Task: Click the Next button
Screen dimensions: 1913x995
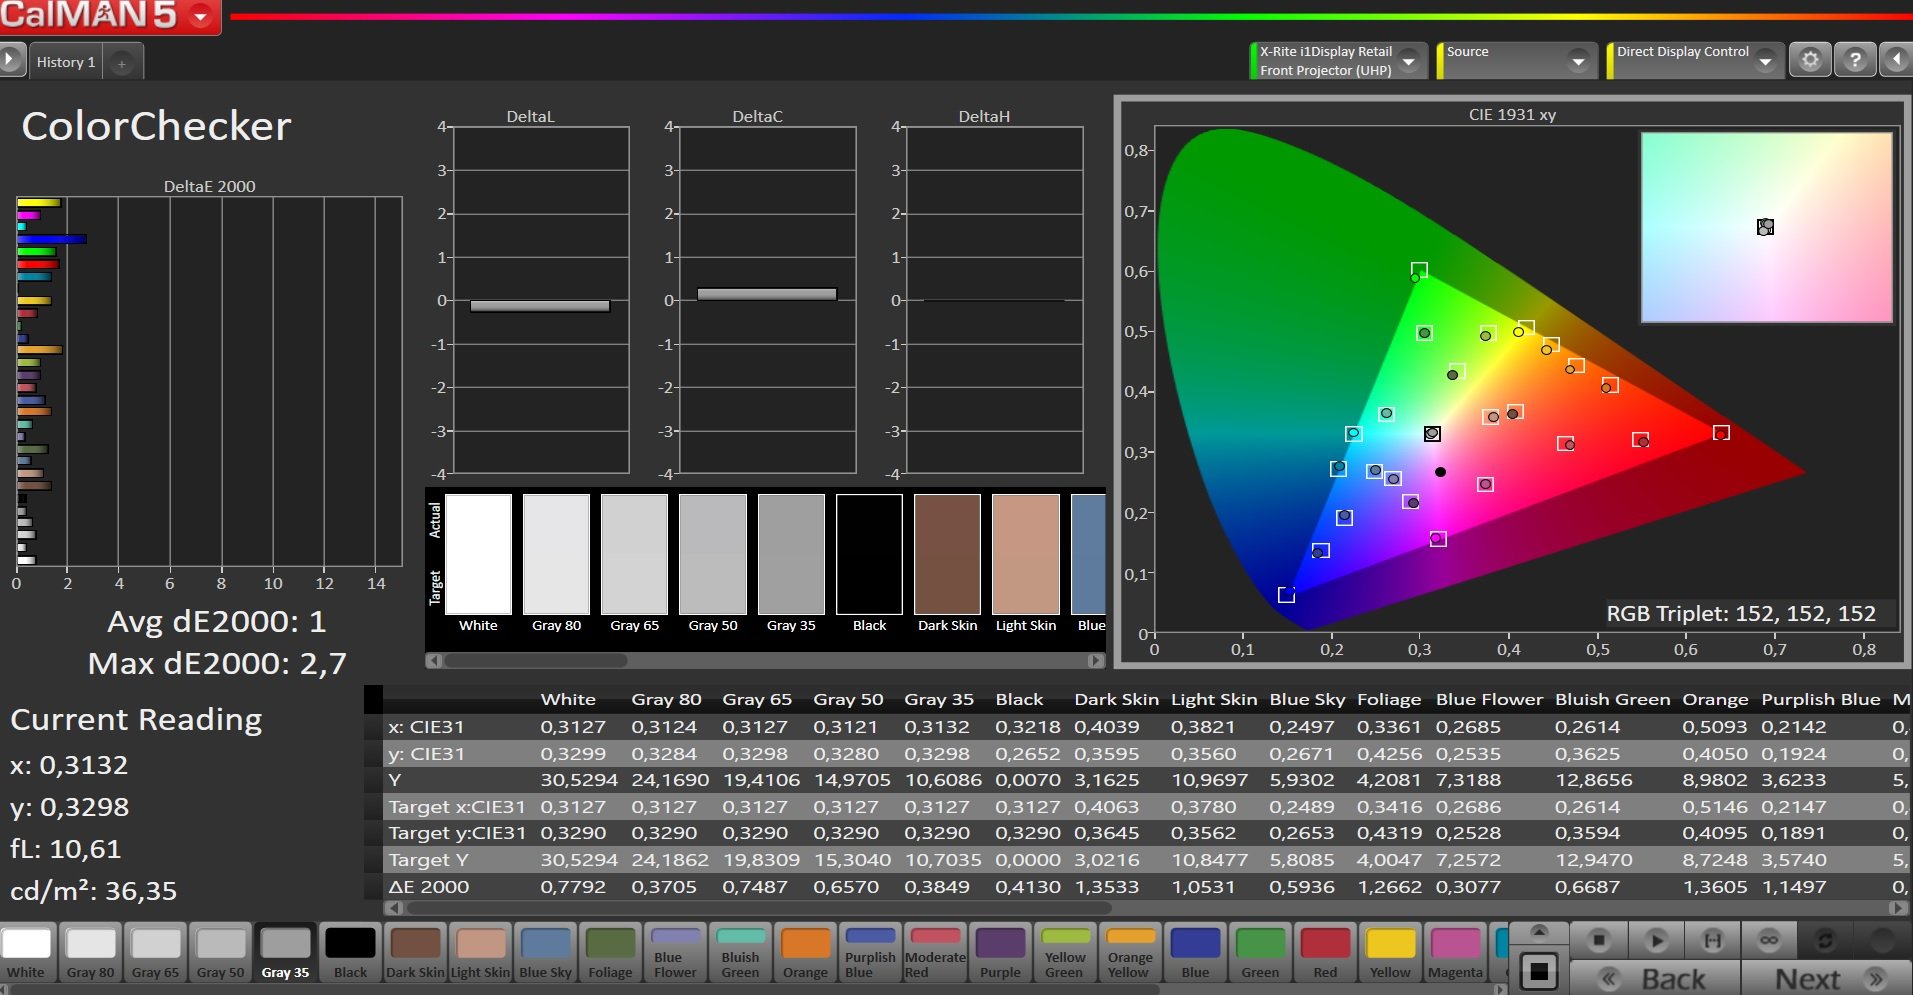Action: (x=1825, y=979)
